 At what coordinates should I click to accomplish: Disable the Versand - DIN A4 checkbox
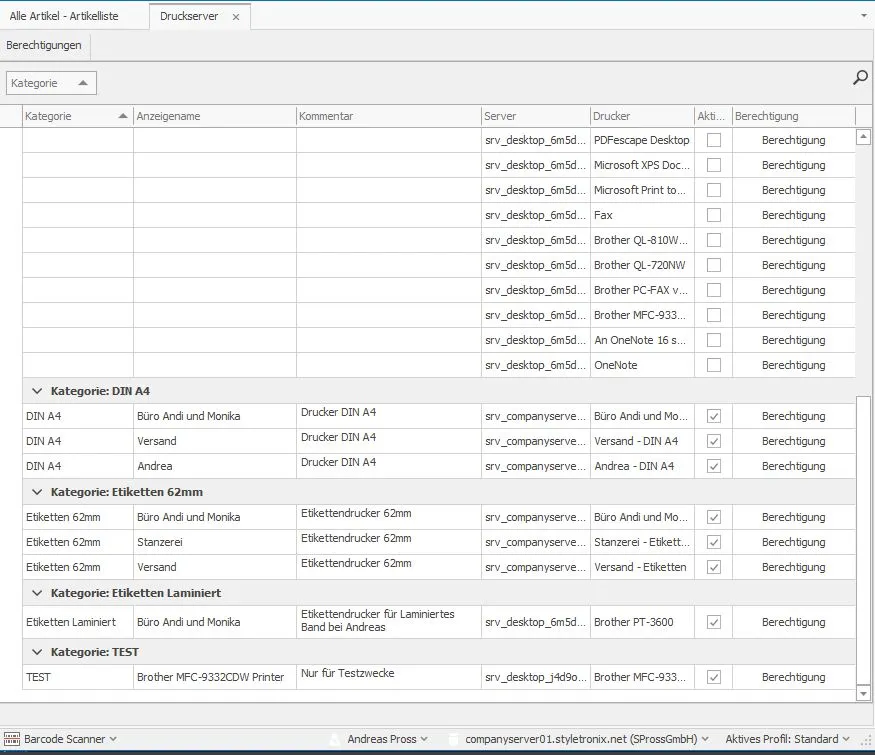point(714,441)
